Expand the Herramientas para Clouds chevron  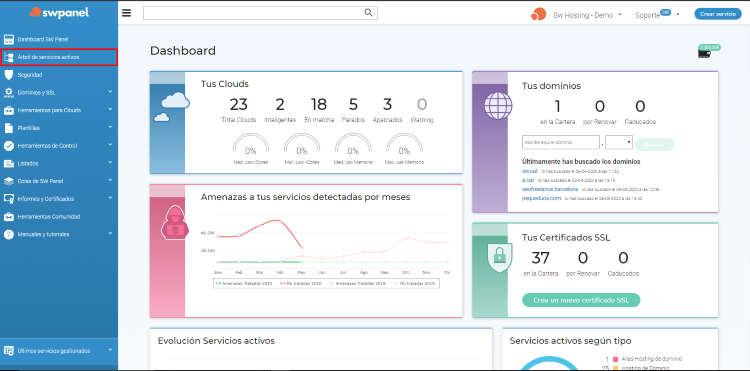tap(110, 109)
